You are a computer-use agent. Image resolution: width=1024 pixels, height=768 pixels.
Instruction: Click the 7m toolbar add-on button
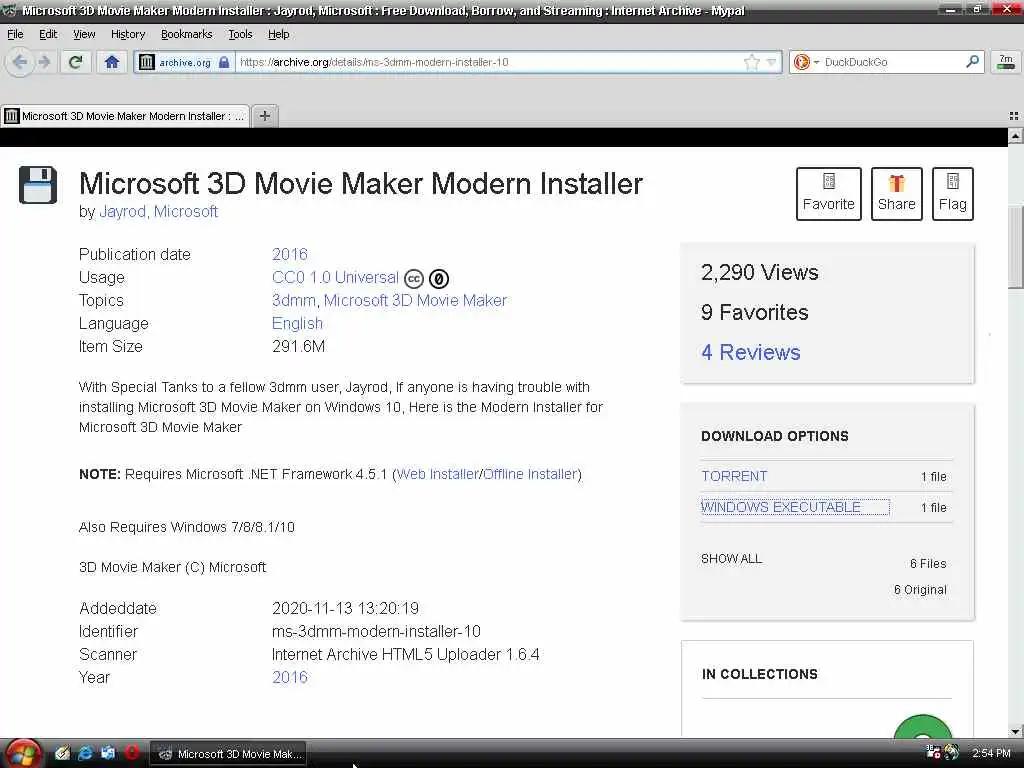coord(1006,61)
